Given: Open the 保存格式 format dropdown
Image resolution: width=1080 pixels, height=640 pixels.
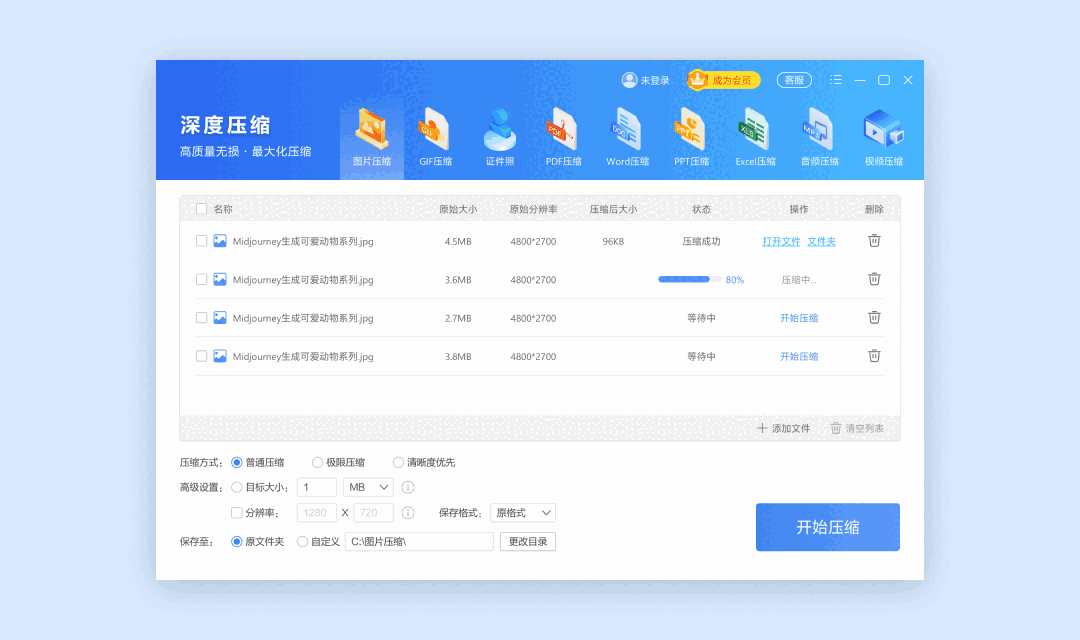Looking at the screenshot, I should click(522, 512).
